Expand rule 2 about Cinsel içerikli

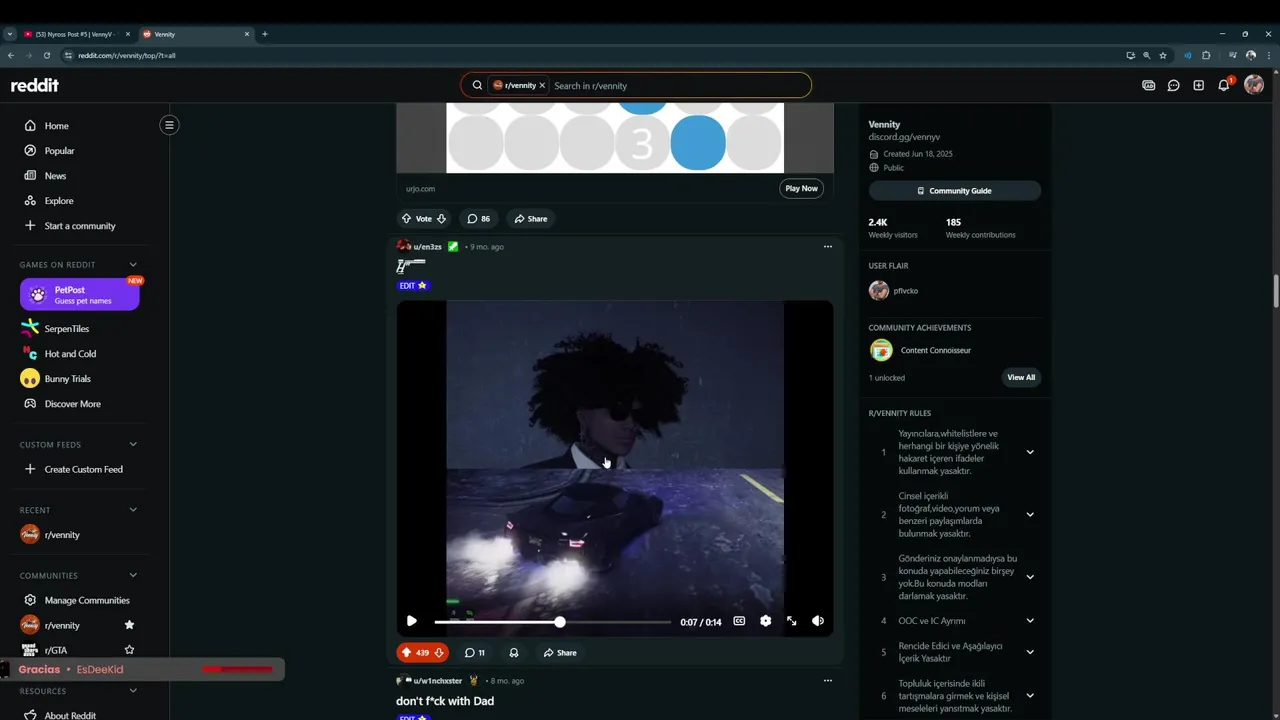pos(1029,515)
